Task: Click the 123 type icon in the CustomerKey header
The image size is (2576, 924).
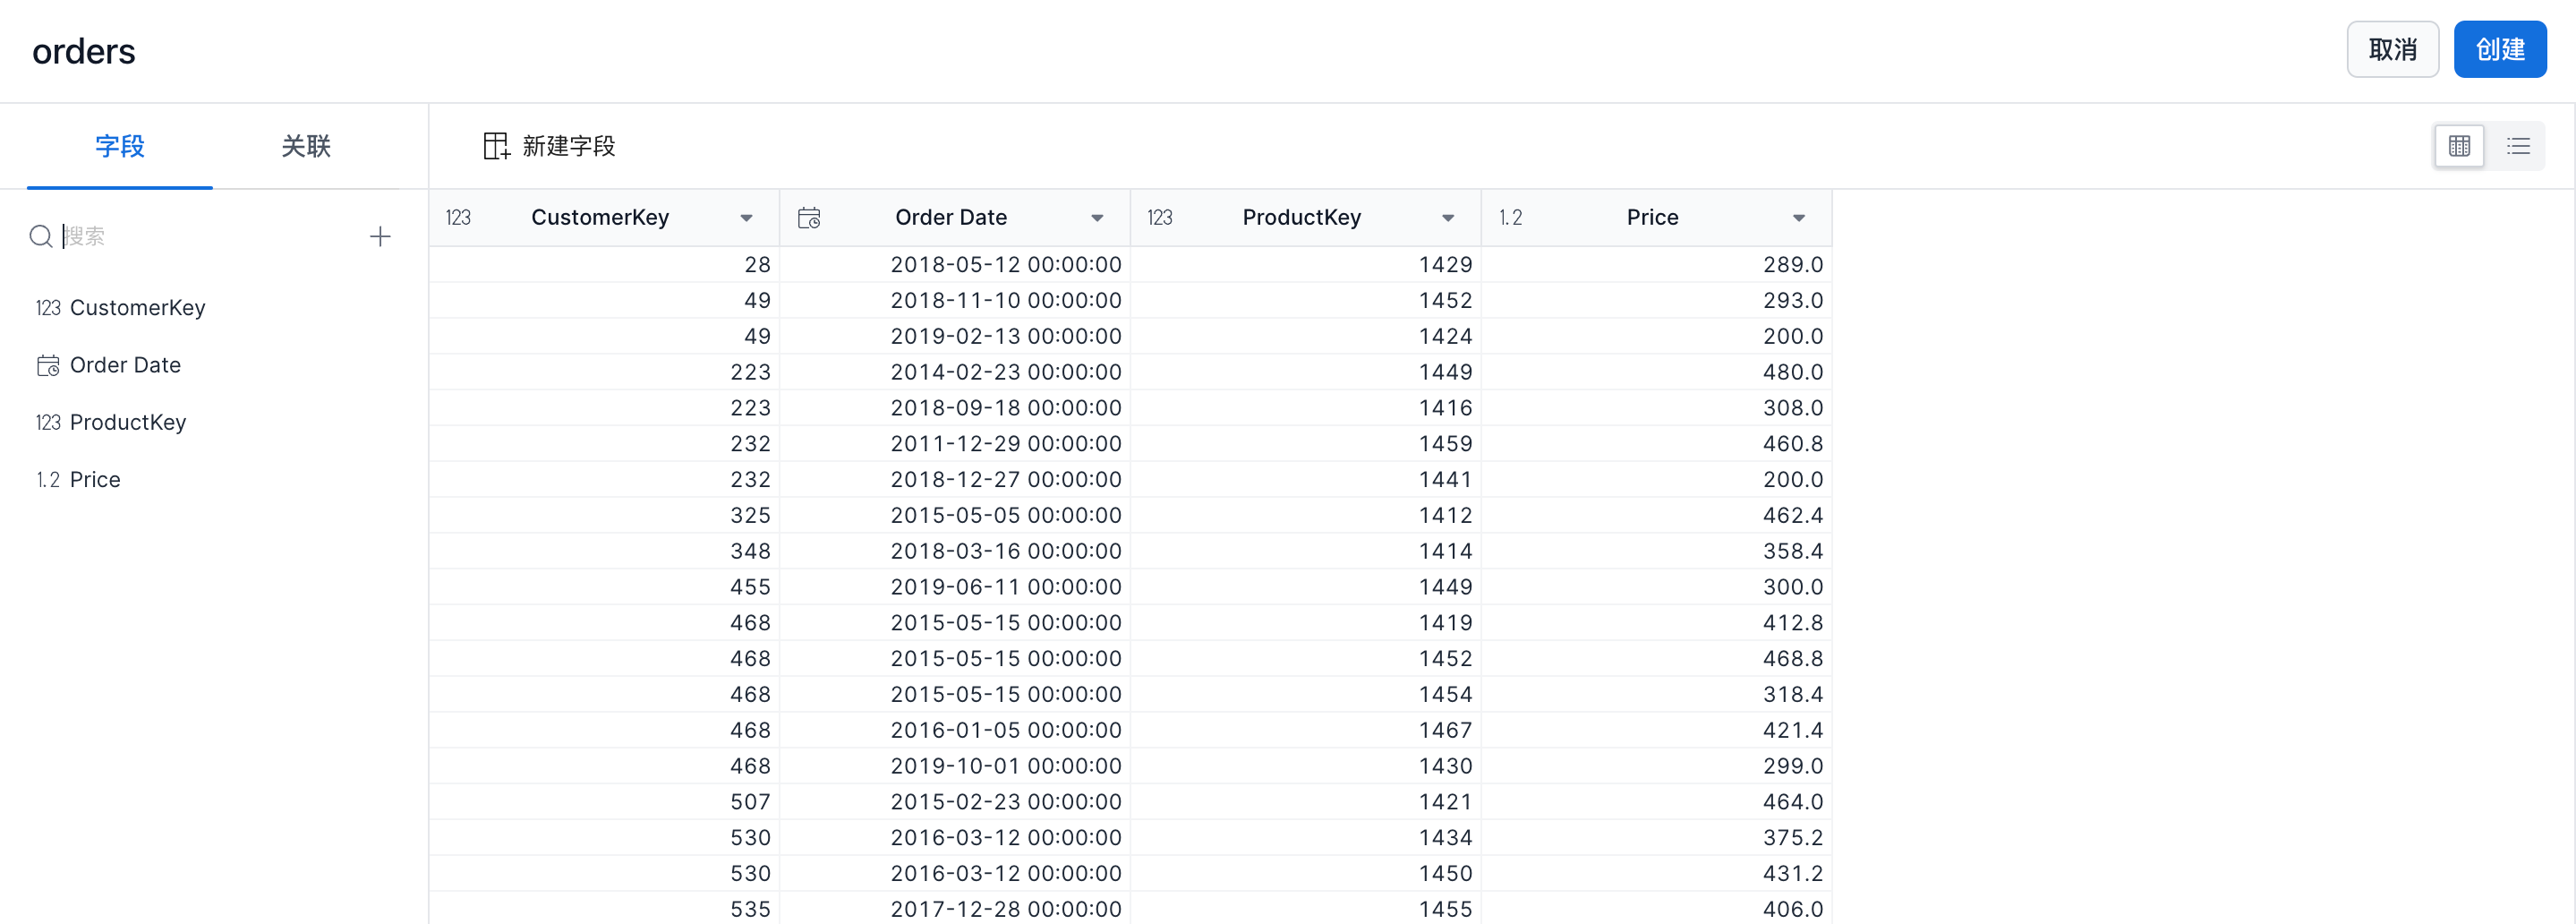Action: pyautogui.click(x=458, y=218)
